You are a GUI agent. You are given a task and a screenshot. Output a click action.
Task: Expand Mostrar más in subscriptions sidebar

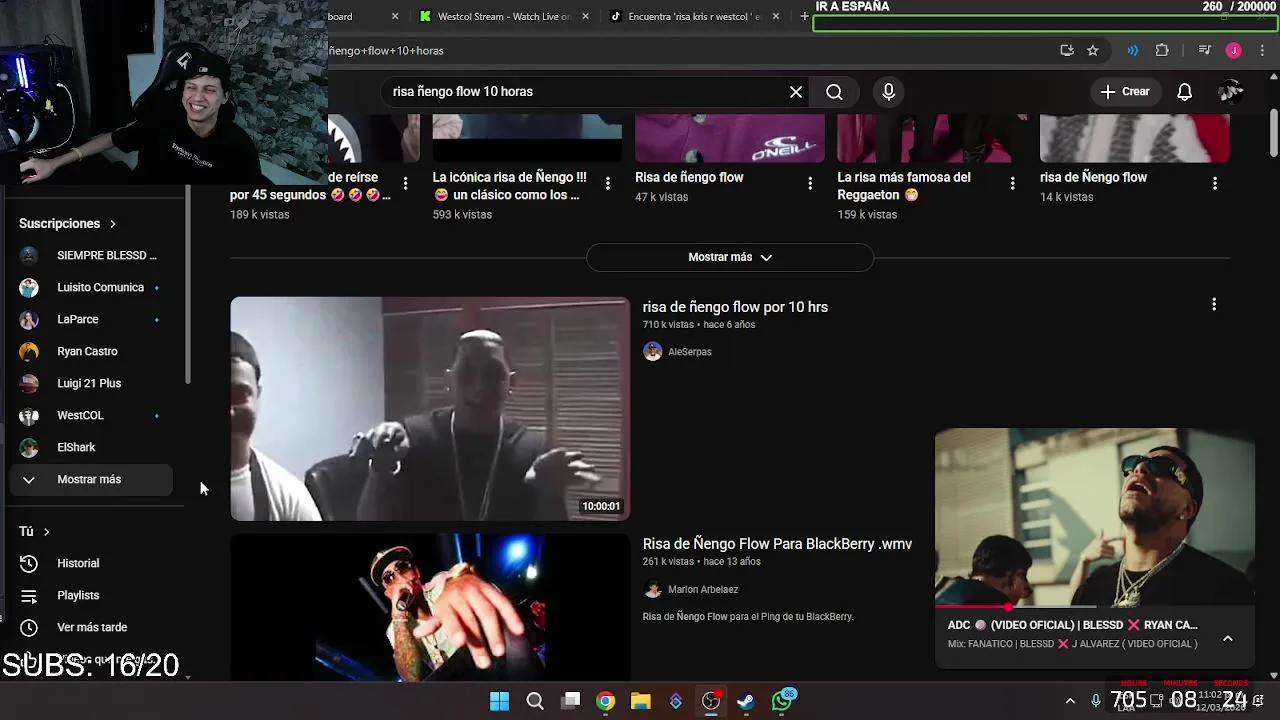click(x=92, y=479)
